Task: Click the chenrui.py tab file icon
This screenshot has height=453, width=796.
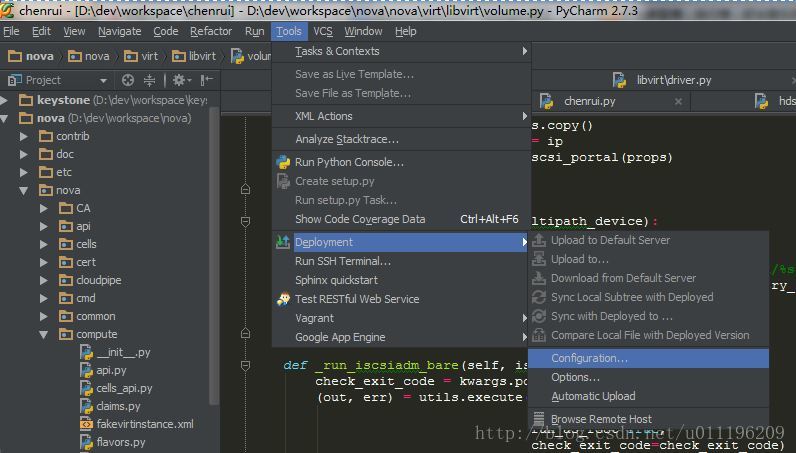Action: coord(546,101)
